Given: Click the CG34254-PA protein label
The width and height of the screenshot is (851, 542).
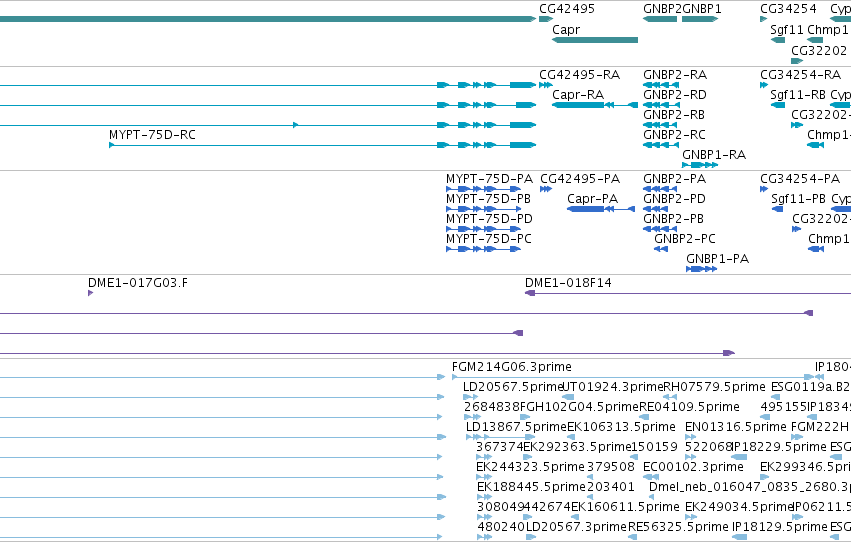Looking at the screenshot, I should click(800, 178).
